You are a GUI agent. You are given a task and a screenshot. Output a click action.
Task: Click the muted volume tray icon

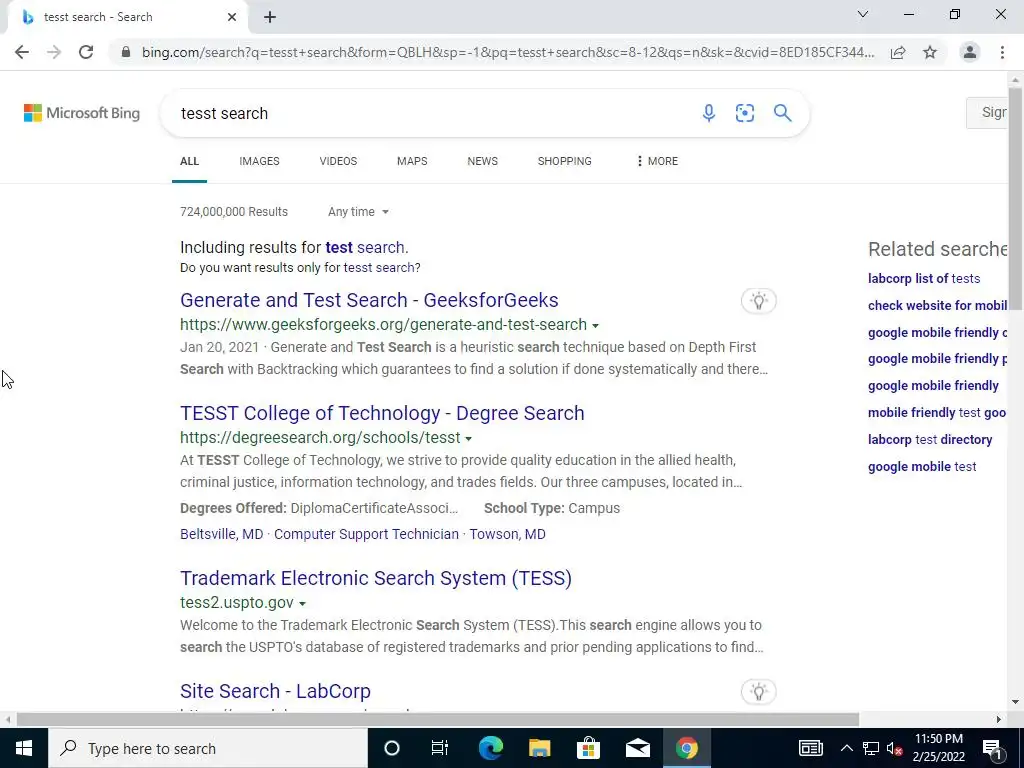[895, 748]
